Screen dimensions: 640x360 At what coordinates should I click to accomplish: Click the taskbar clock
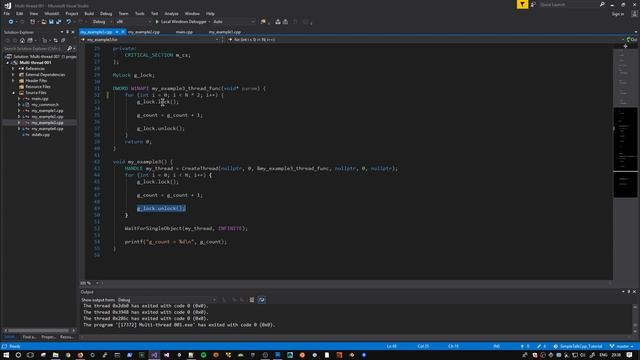click(617, 355)
